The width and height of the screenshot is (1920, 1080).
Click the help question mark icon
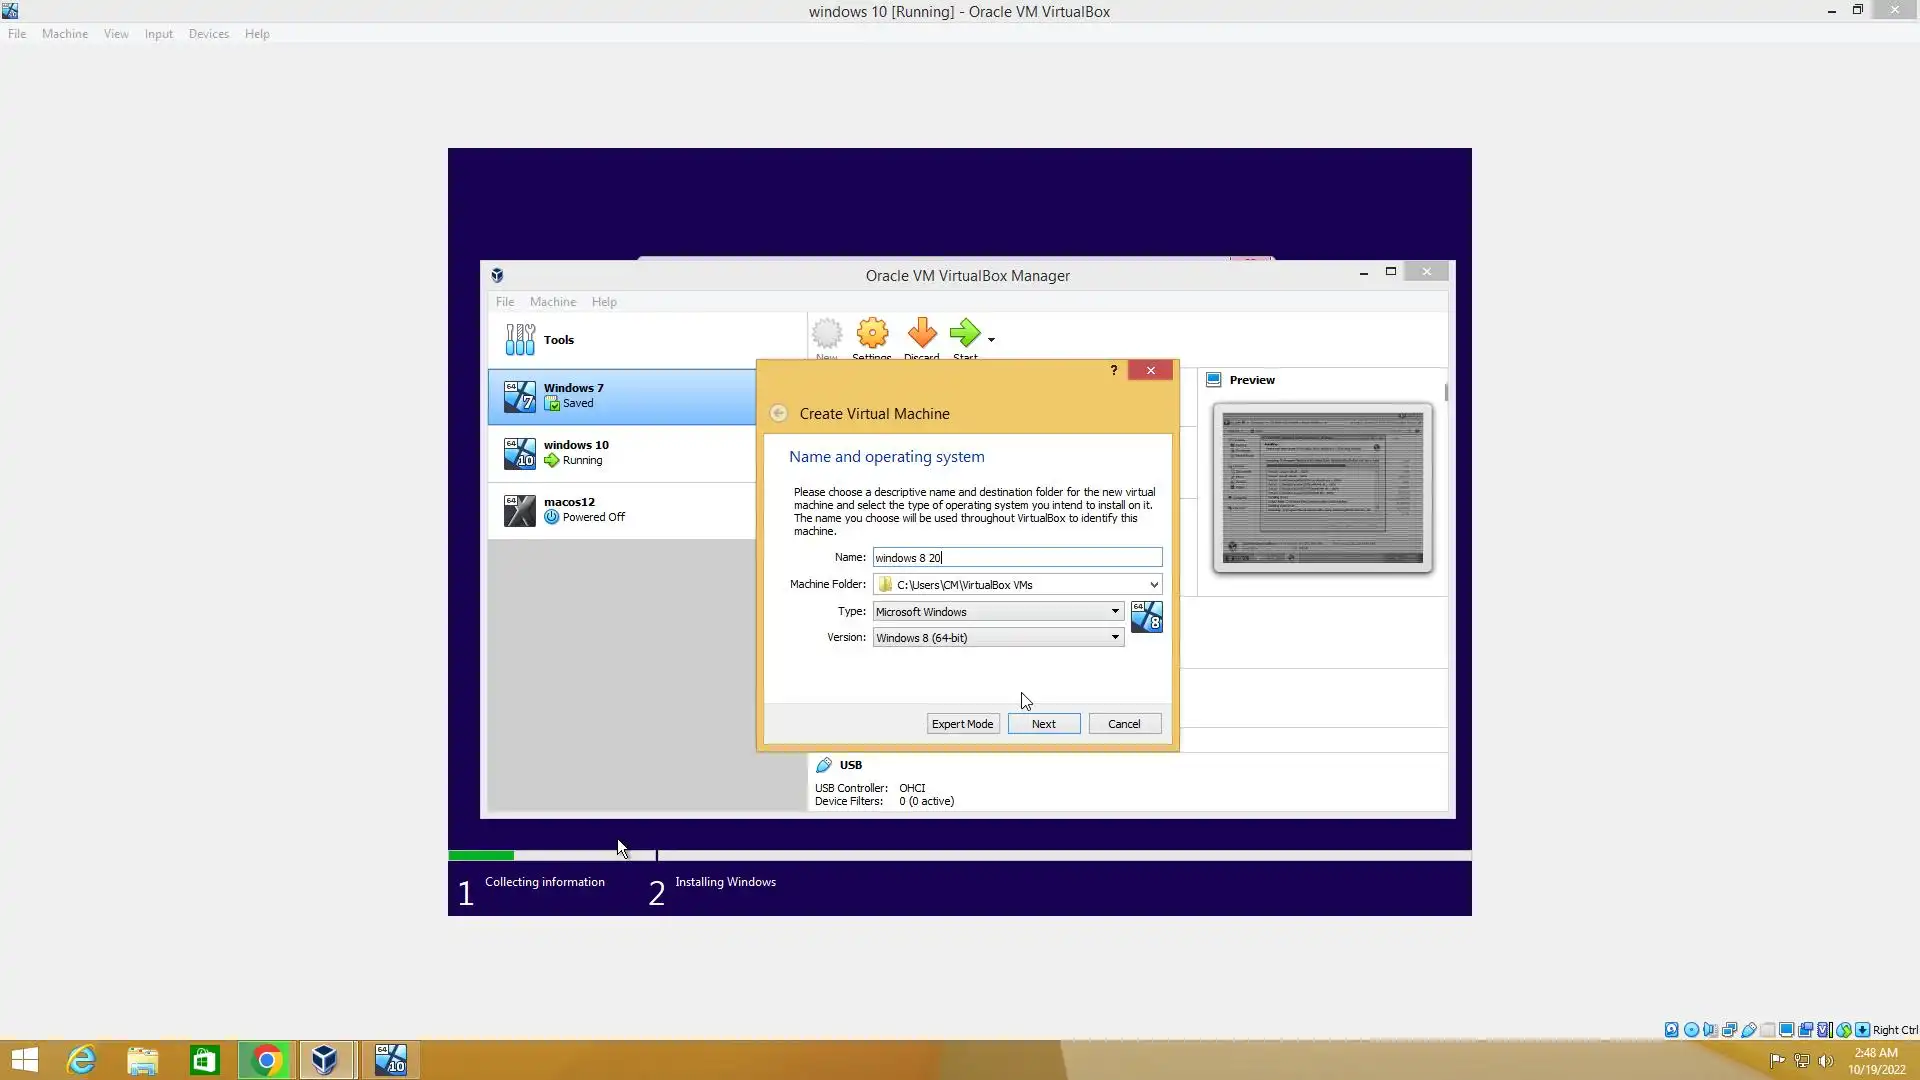(x=1113, y=370)
